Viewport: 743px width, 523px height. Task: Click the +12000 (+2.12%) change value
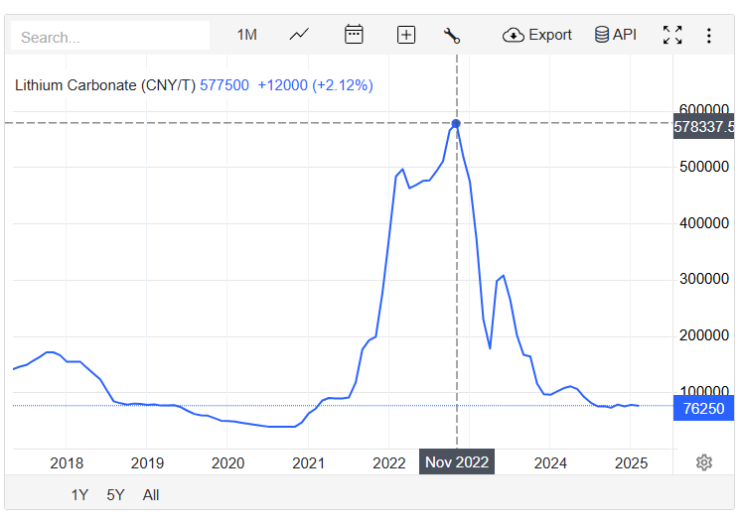pos(315,85)
